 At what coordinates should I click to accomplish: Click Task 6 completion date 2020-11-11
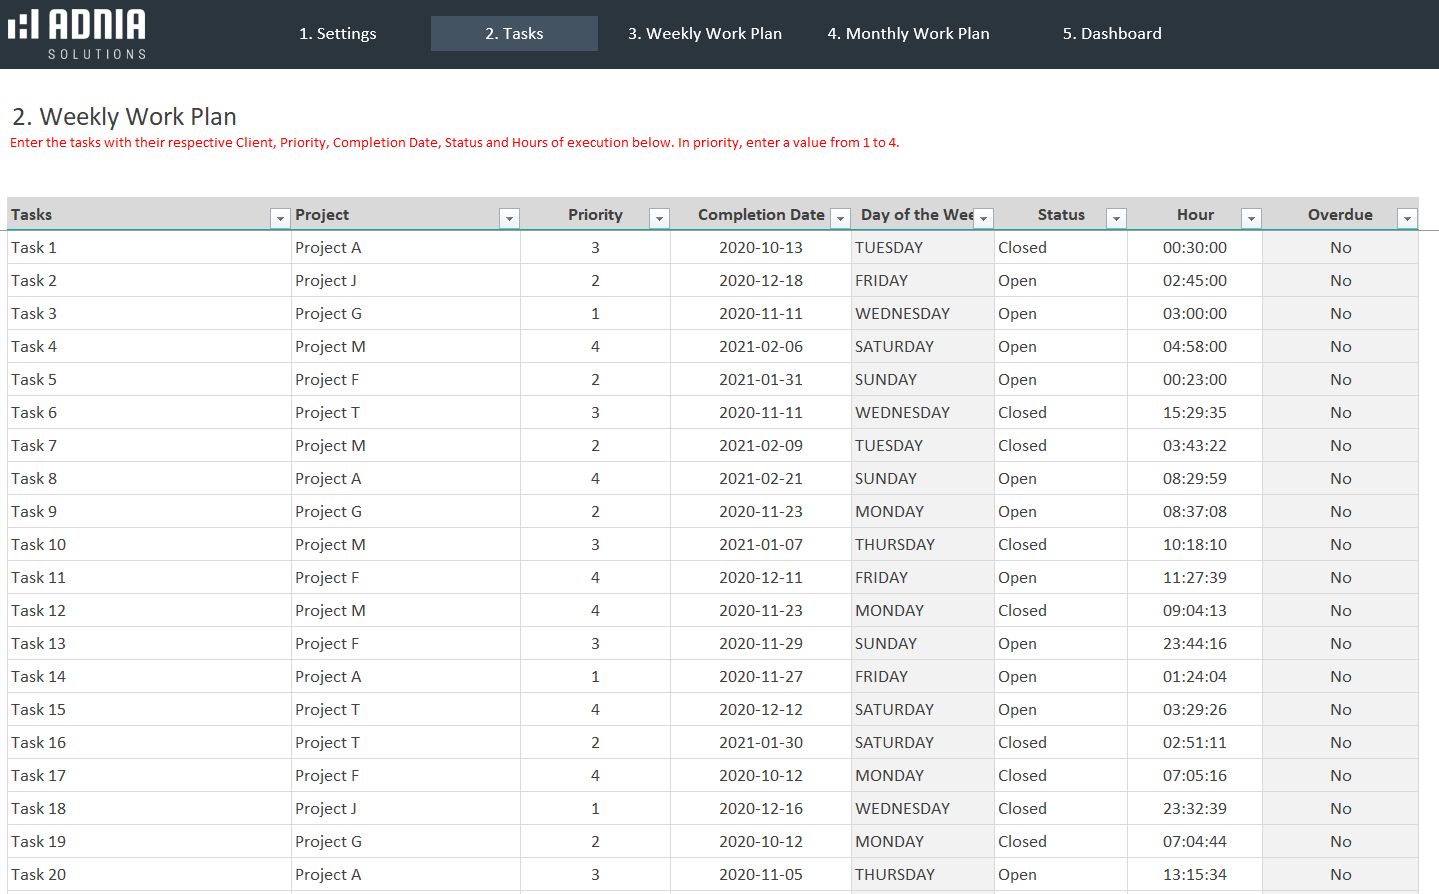coord(760,413)
